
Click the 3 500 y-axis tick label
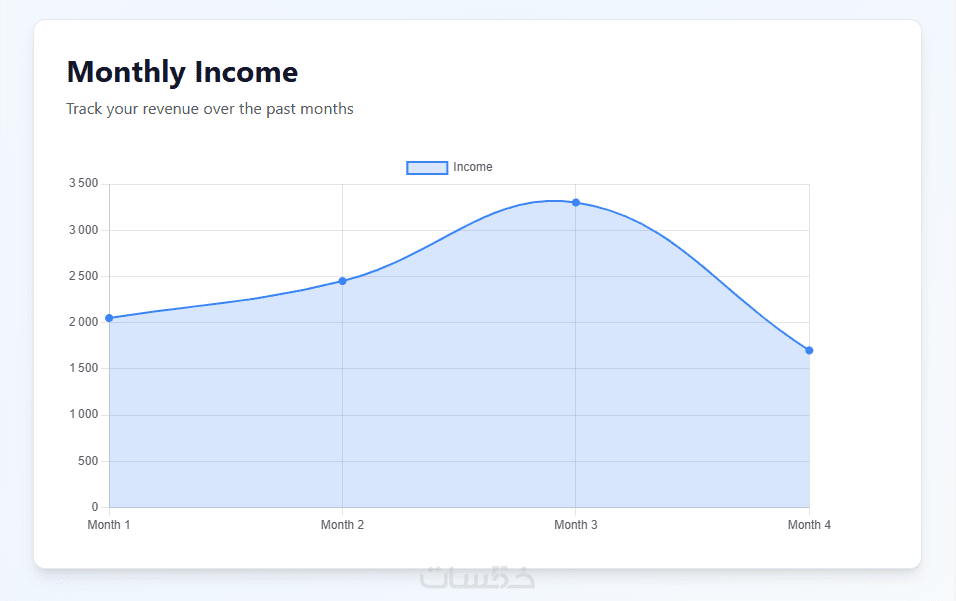[x=84, y=184]
